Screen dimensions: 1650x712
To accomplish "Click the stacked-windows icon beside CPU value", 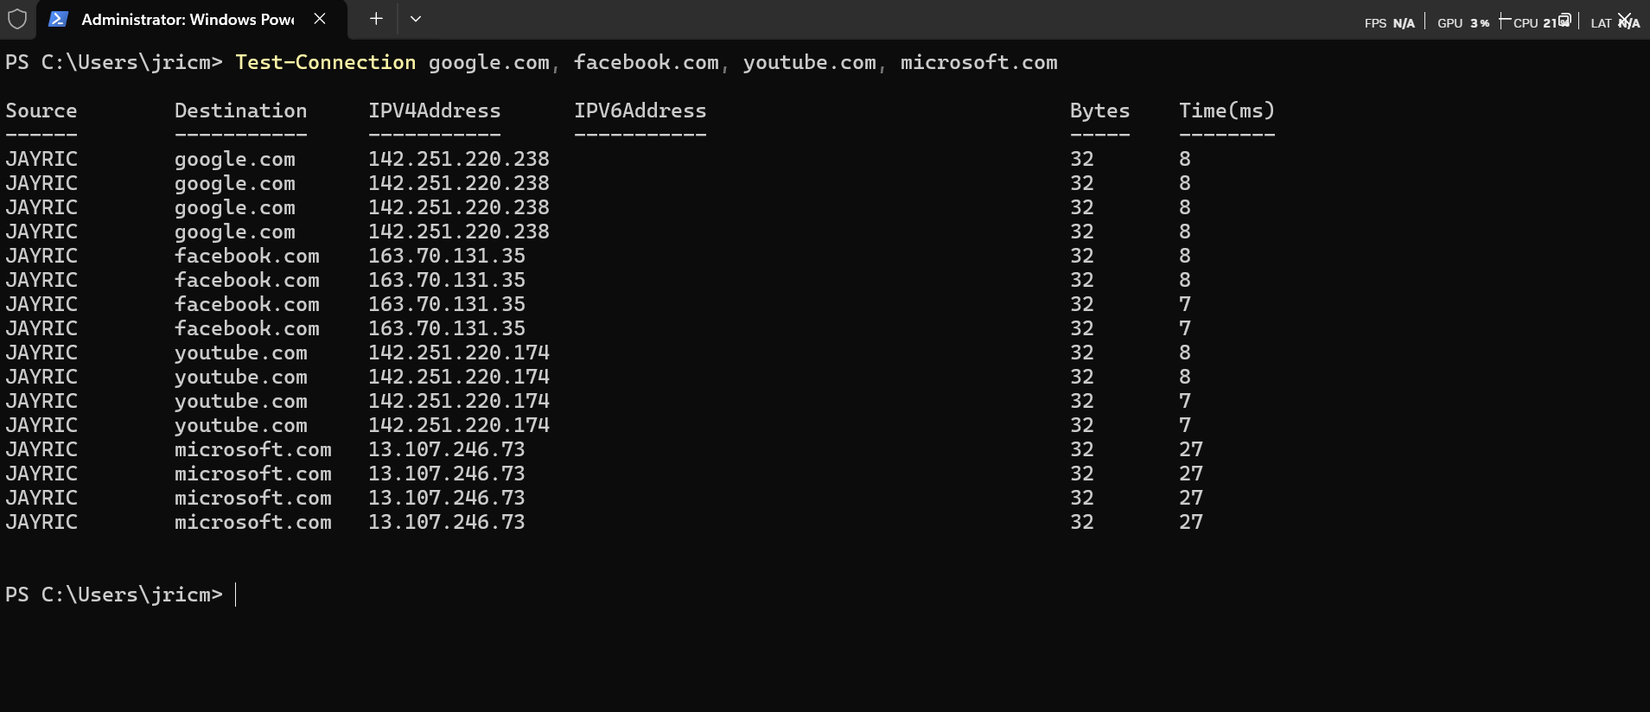I will coord(1563,20).
